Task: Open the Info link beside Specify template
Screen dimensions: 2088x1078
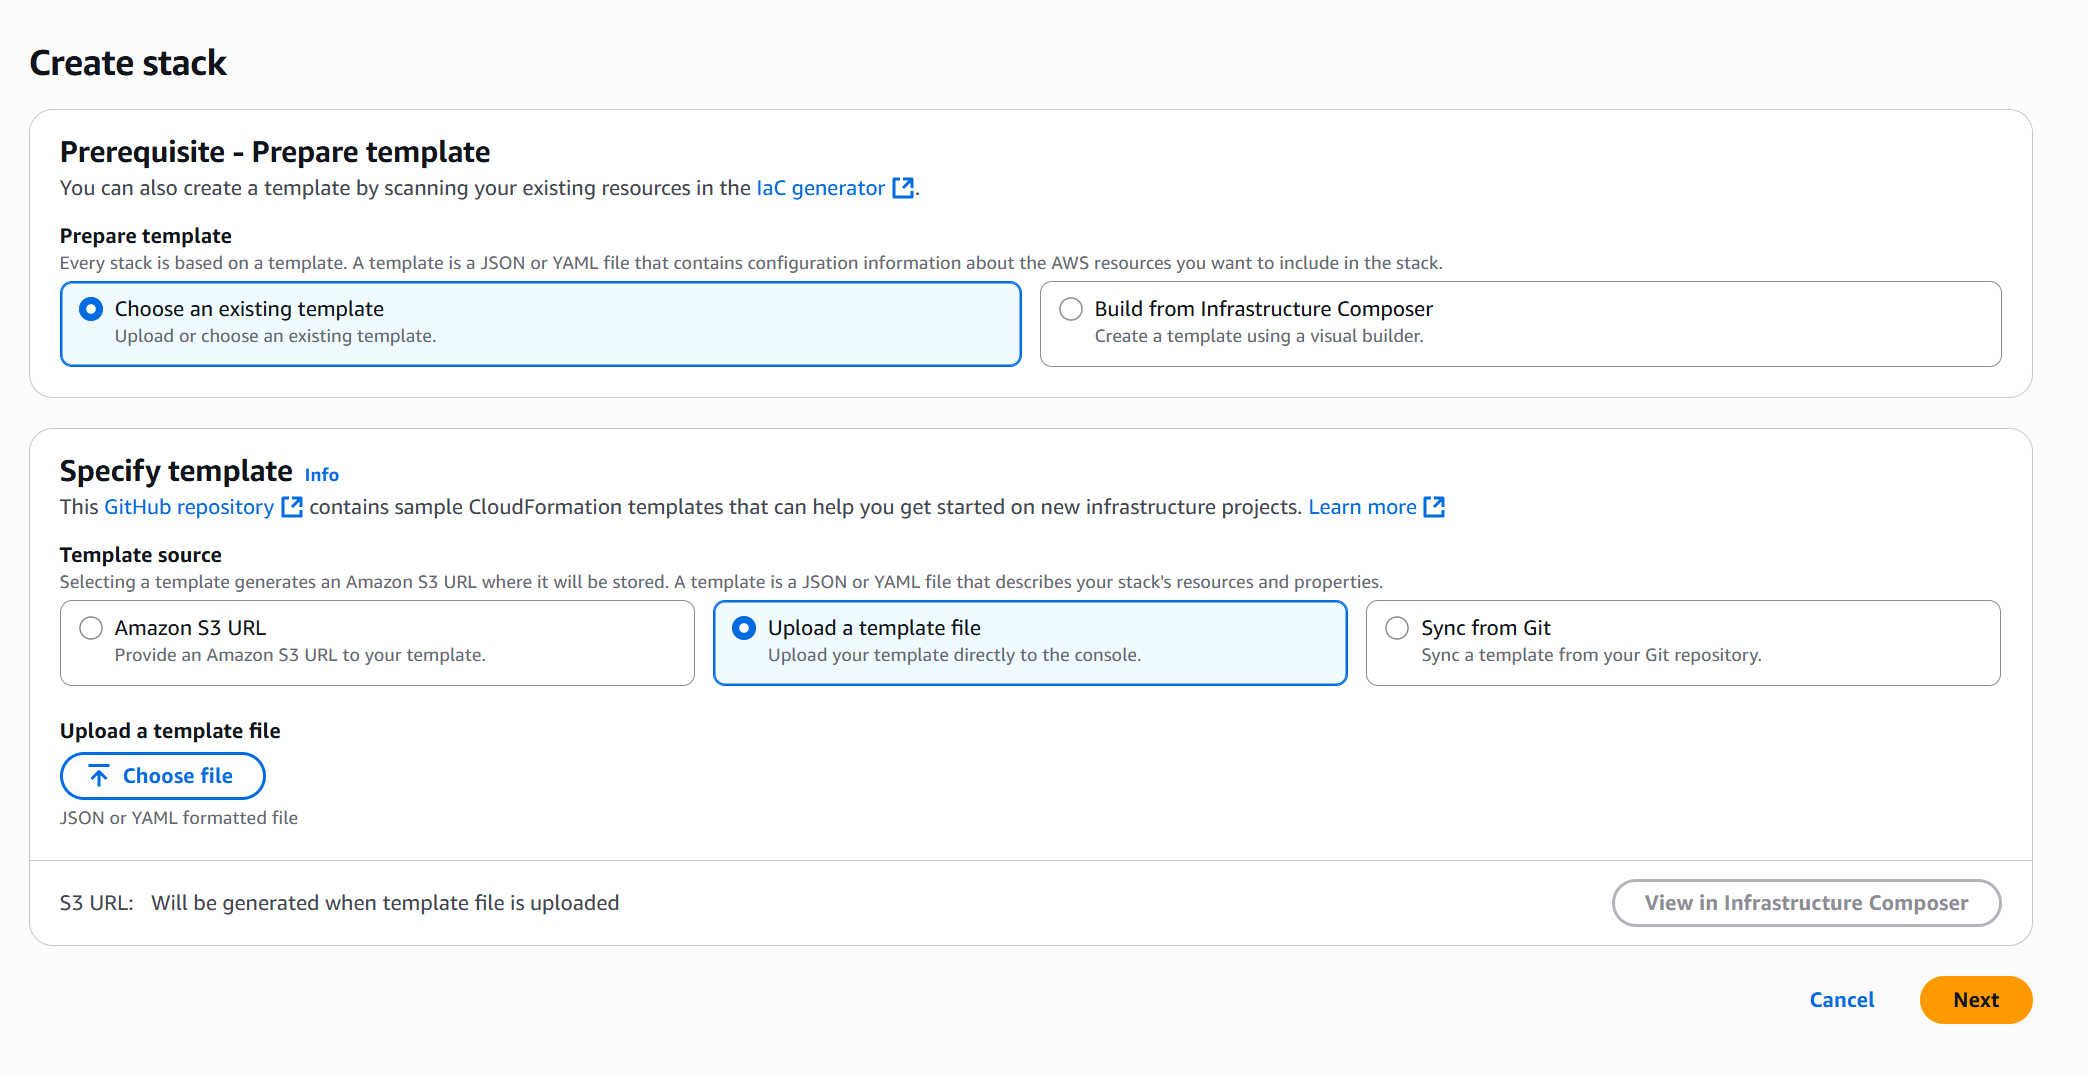Action: point(321,475)
